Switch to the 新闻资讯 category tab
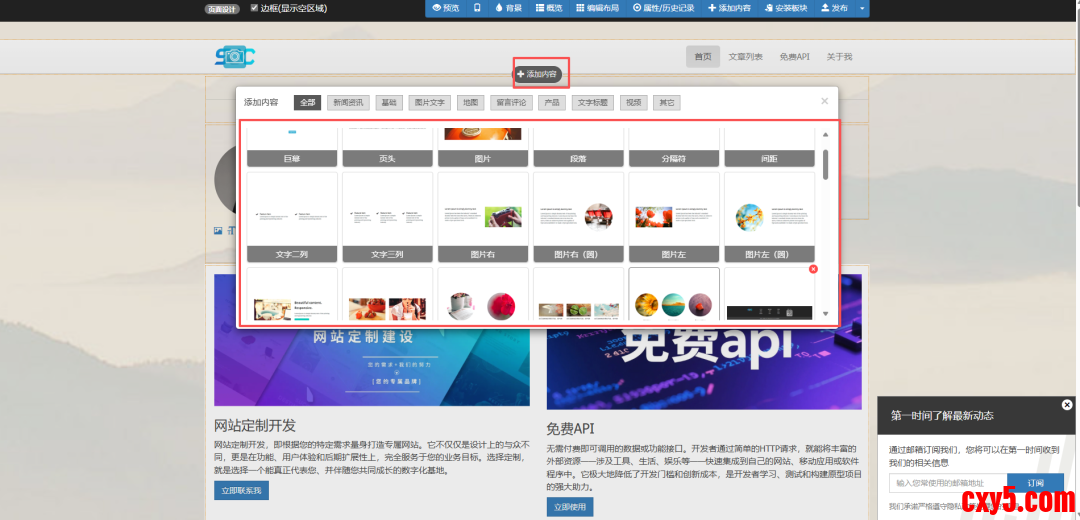The width and height of the screenshot is (1080, 520). (x=347, y=102)
